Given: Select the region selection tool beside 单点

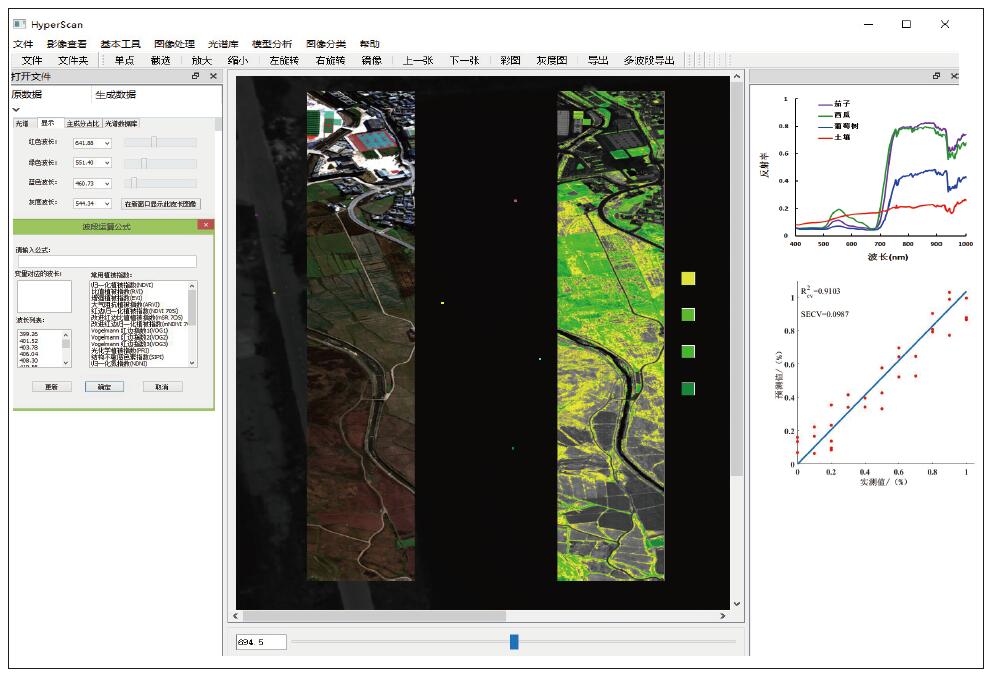Looking at the screenshot, I should 161,60.
